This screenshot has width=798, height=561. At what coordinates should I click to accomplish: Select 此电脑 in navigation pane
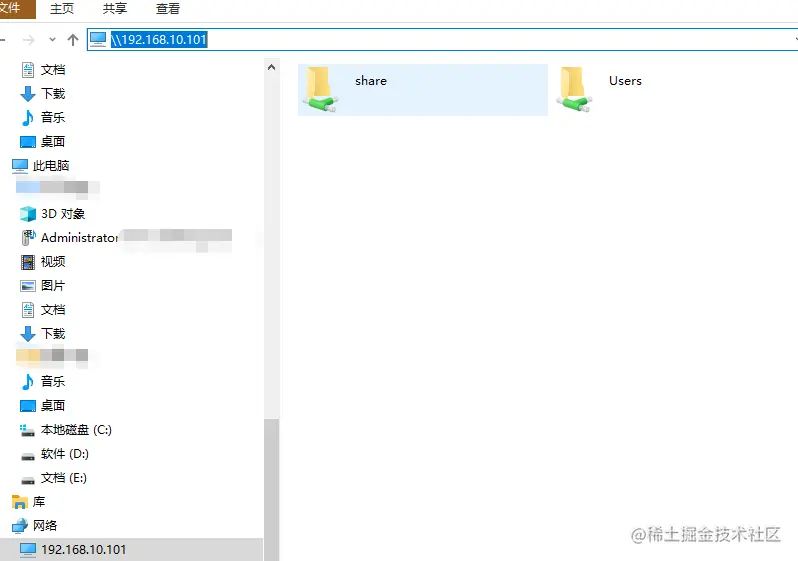click(51, 165)
